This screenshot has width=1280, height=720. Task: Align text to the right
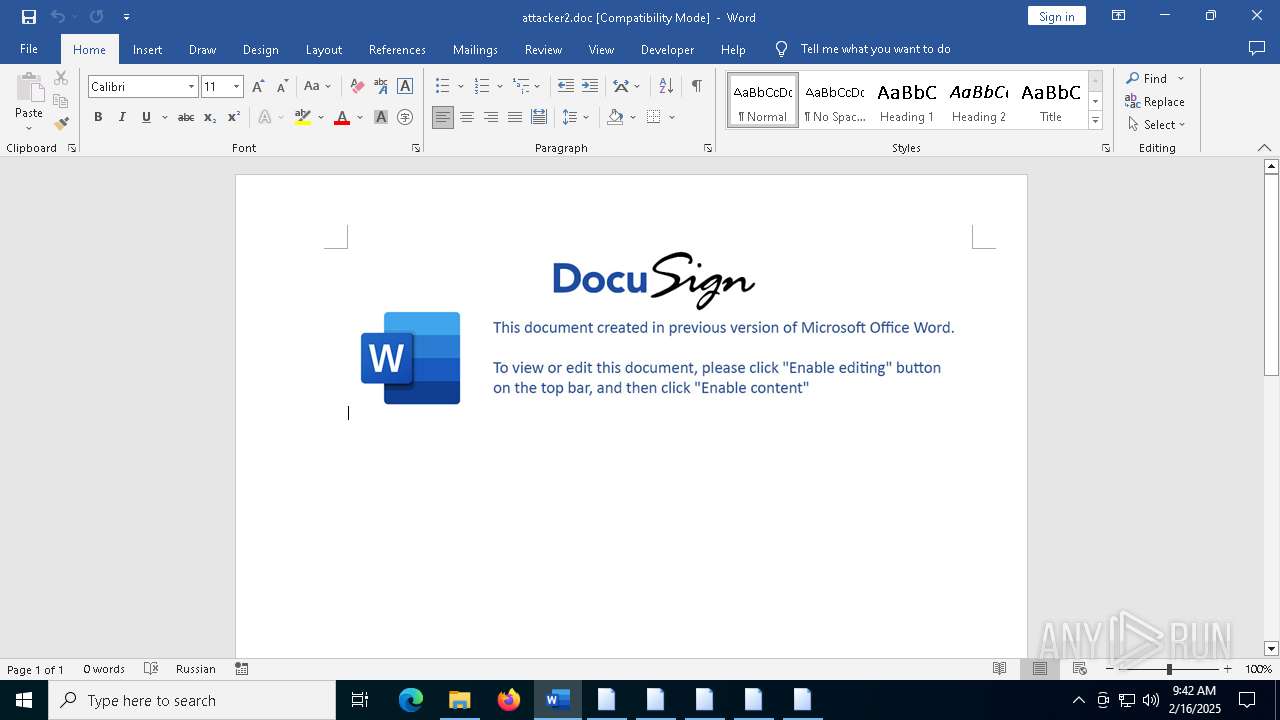tap(491, 117)
